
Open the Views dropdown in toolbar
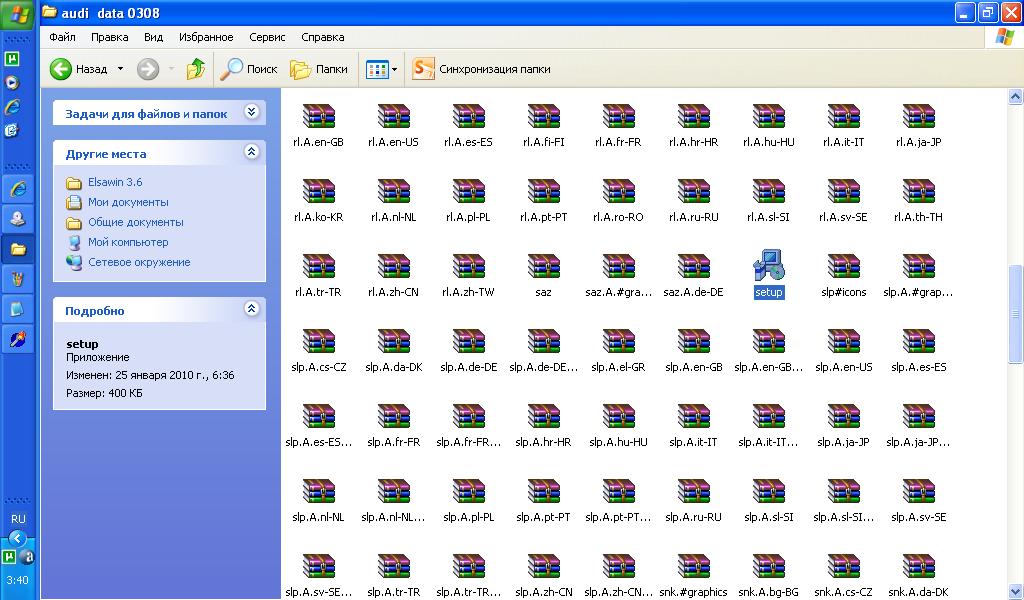tap(381, 69)
